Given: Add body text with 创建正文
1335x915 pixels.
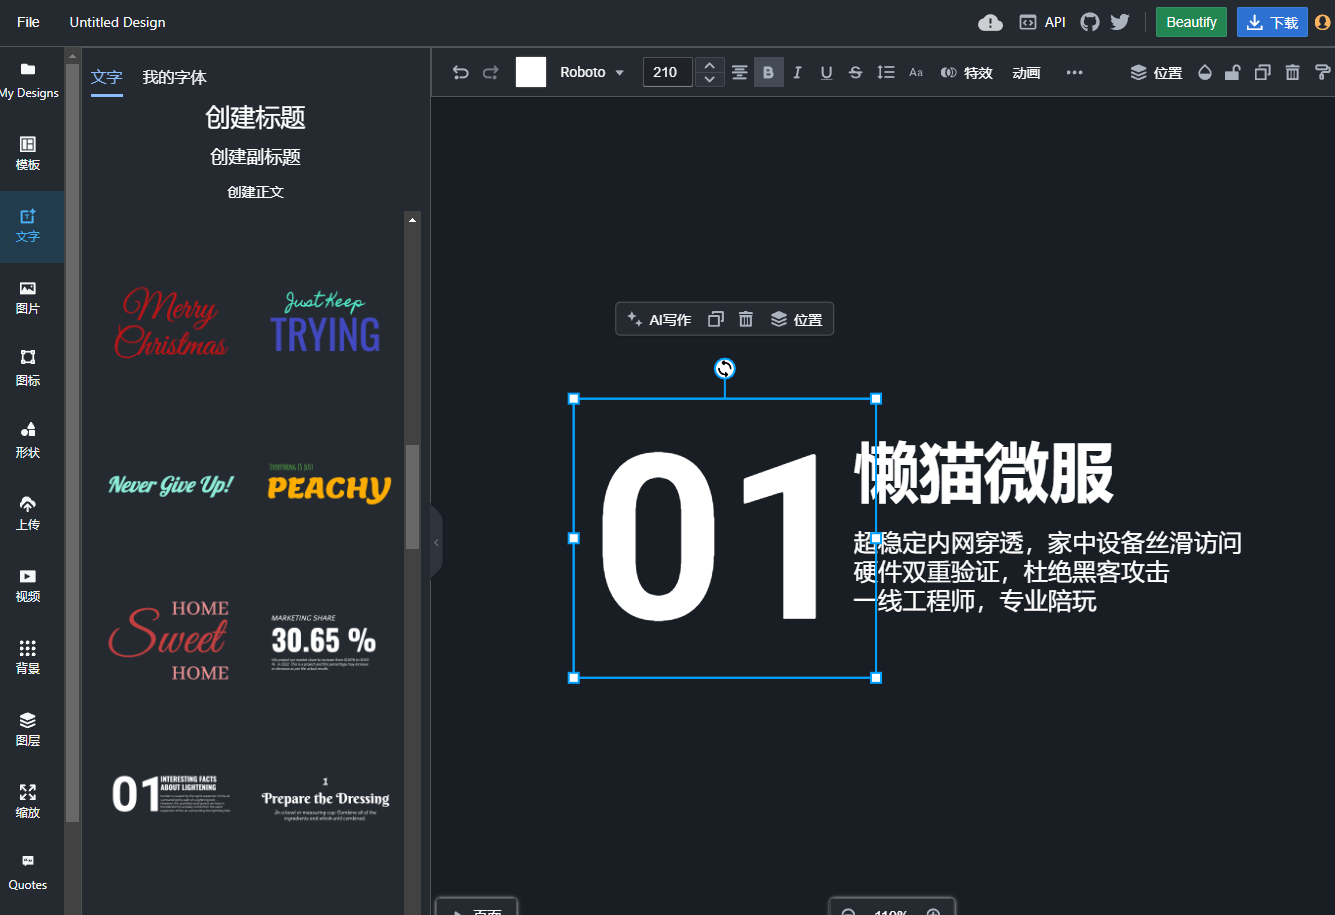Looking at the screenshot, I should [x=255, y=192].
